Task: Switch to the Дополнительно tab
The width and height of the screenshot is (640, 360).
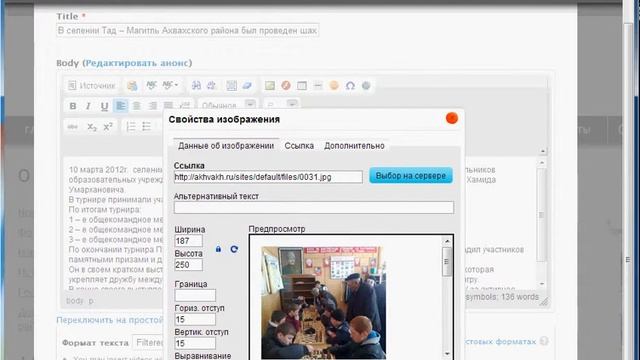Action: 354,146
